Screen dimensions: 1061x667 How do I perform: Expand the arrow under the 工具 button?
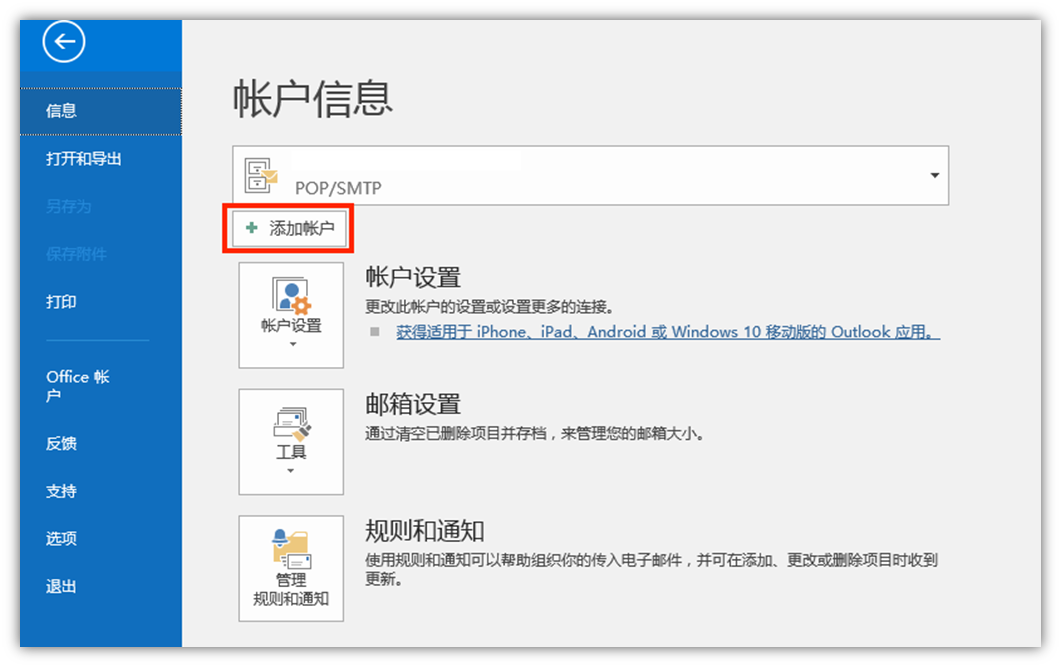point(291,471)
